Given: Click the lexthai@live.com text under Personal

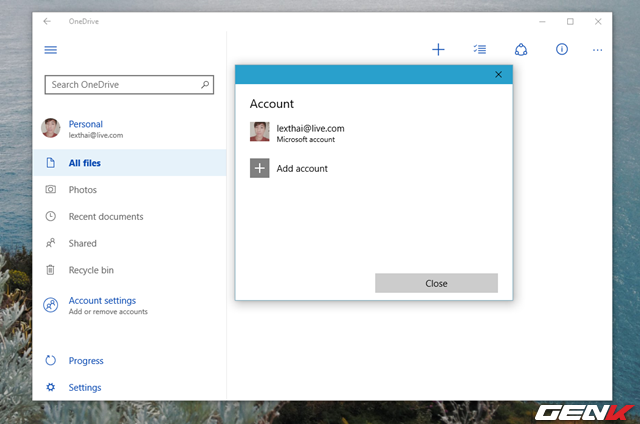Looking at the screenshot, I should (x=96, y=135).
